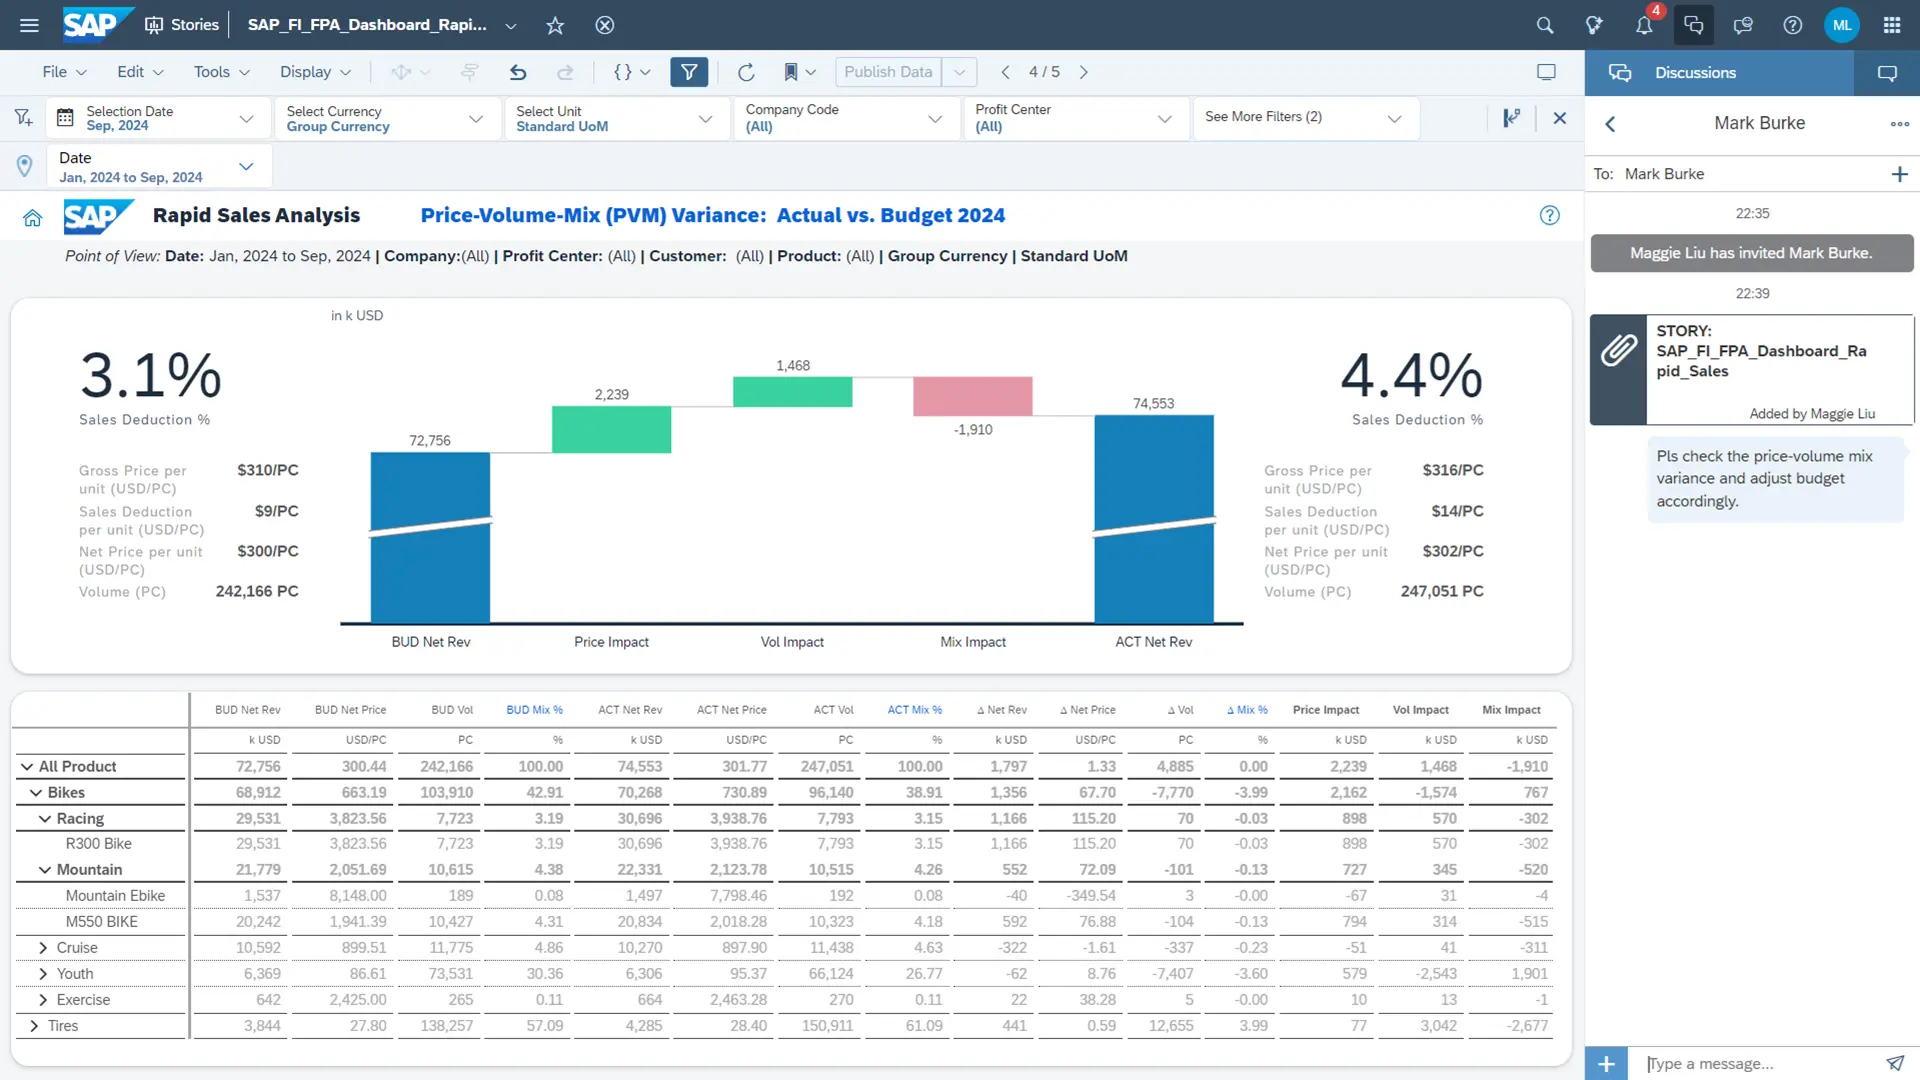
Task: Open the File menu
Action: (64, 72)
